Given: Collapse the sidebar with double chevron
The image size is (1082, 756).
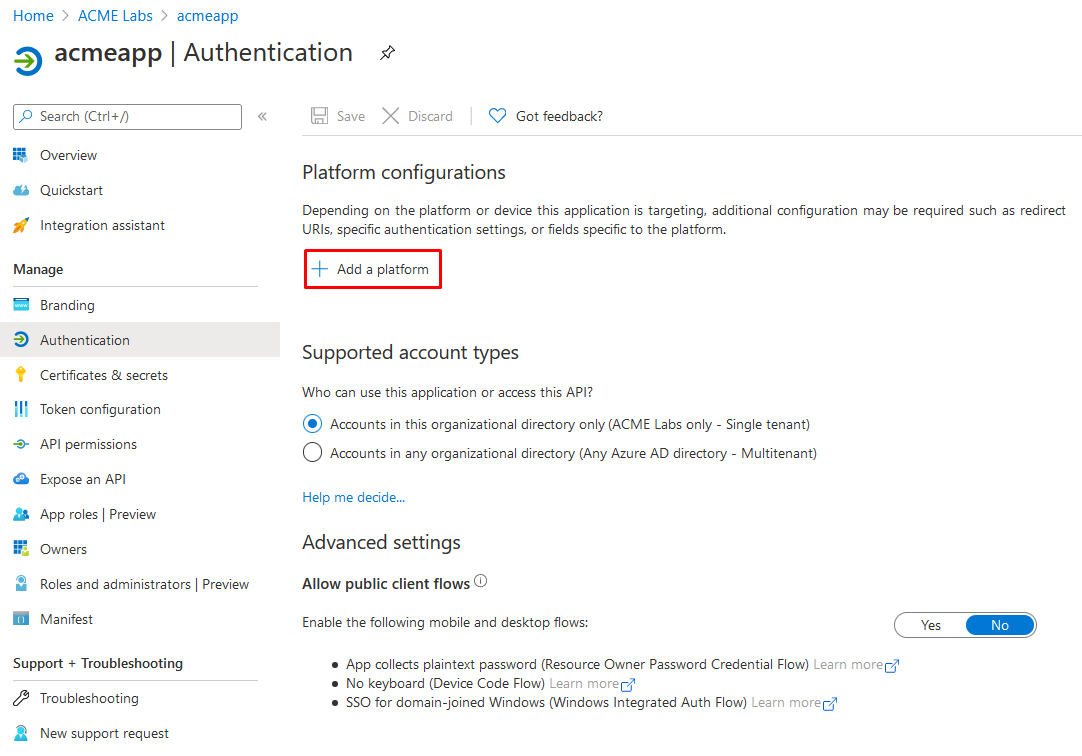Looking at the screenshot, I should (262, 116).
